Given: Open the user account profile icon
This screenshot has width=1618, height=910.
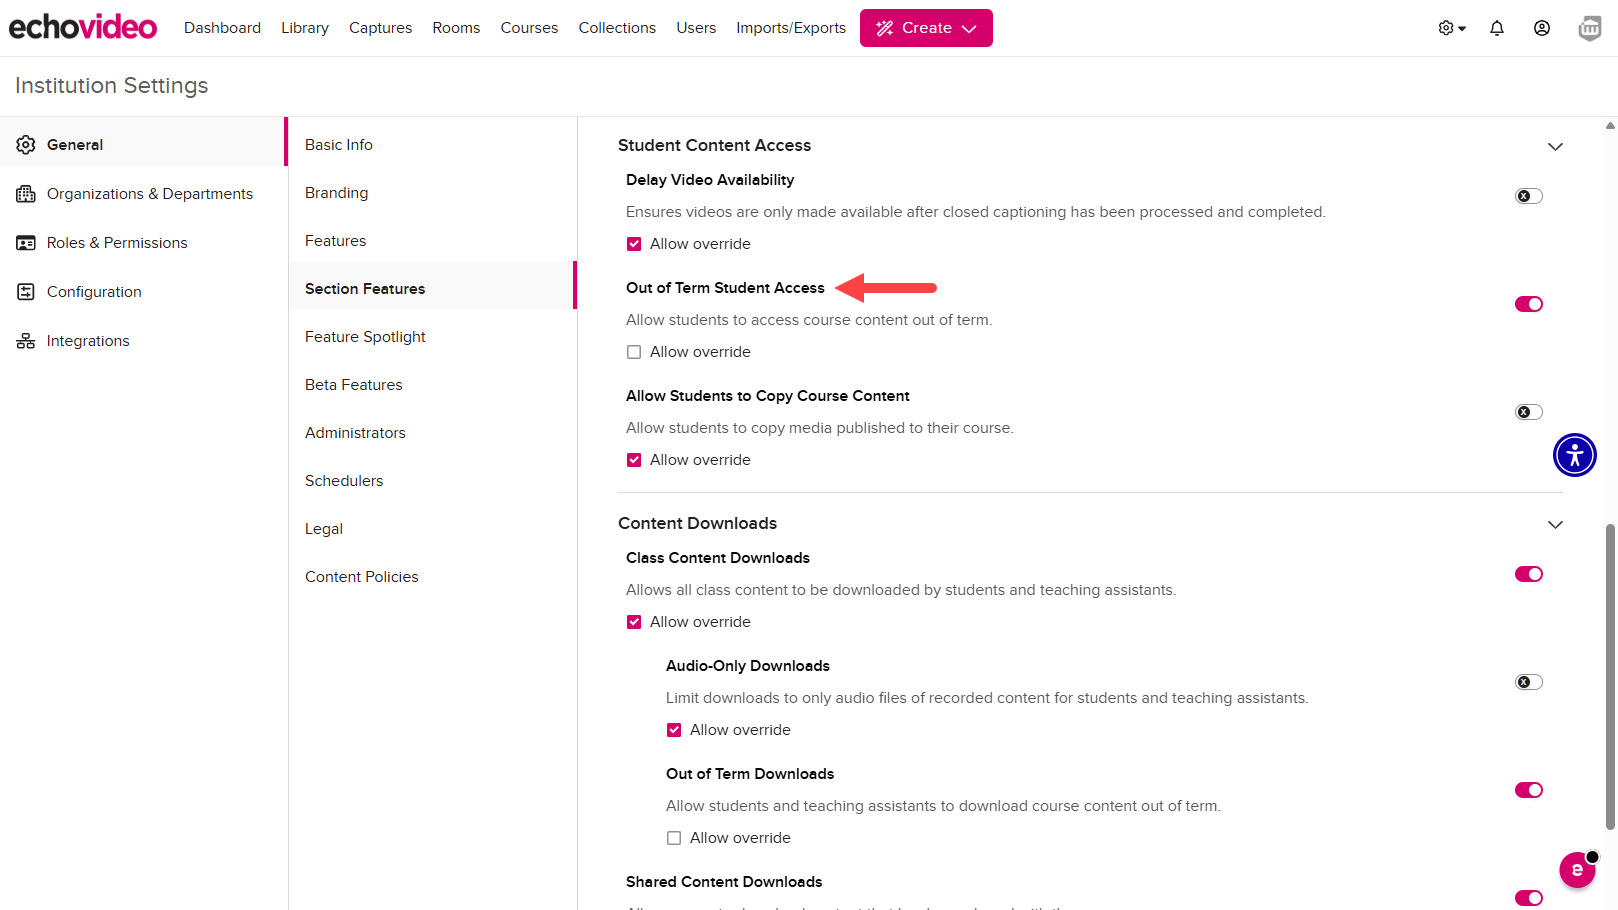Looking at the screenshot, I should tap(1541, 28).
